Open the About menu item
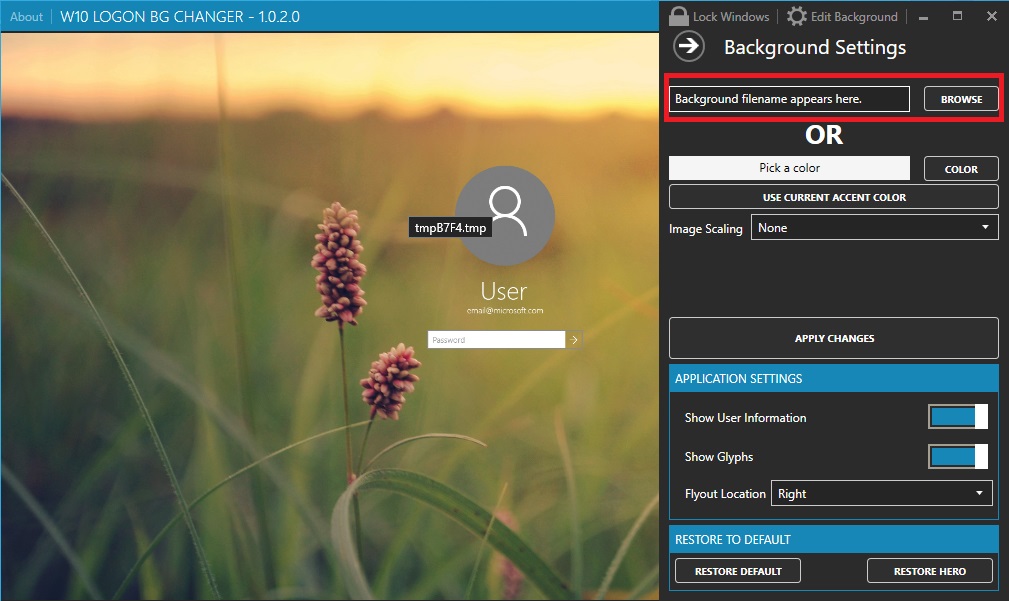The height and width of the screenshot is (601, 1009). (26, 17)
